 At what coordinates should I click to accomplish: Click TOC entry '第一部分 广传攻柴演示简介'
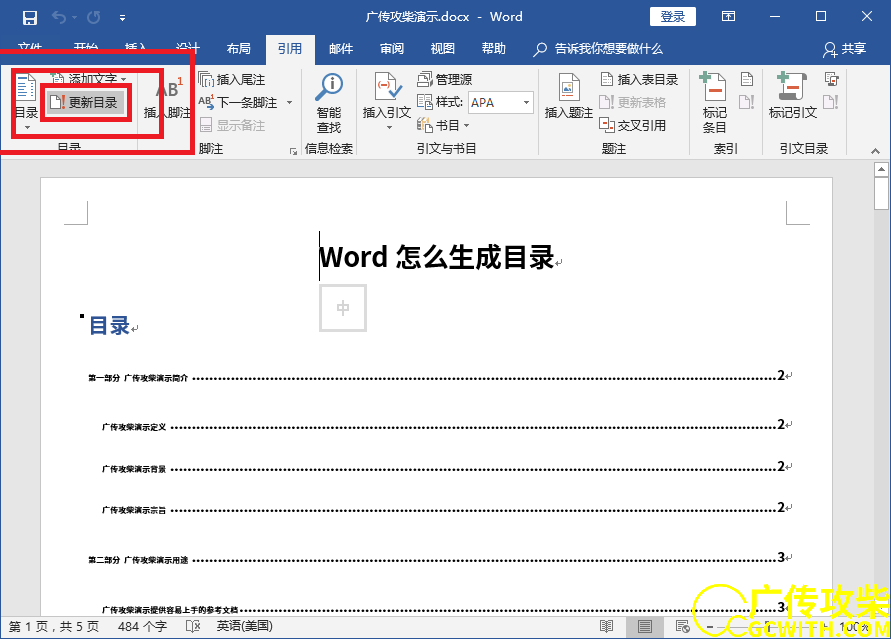click(138, 378)
